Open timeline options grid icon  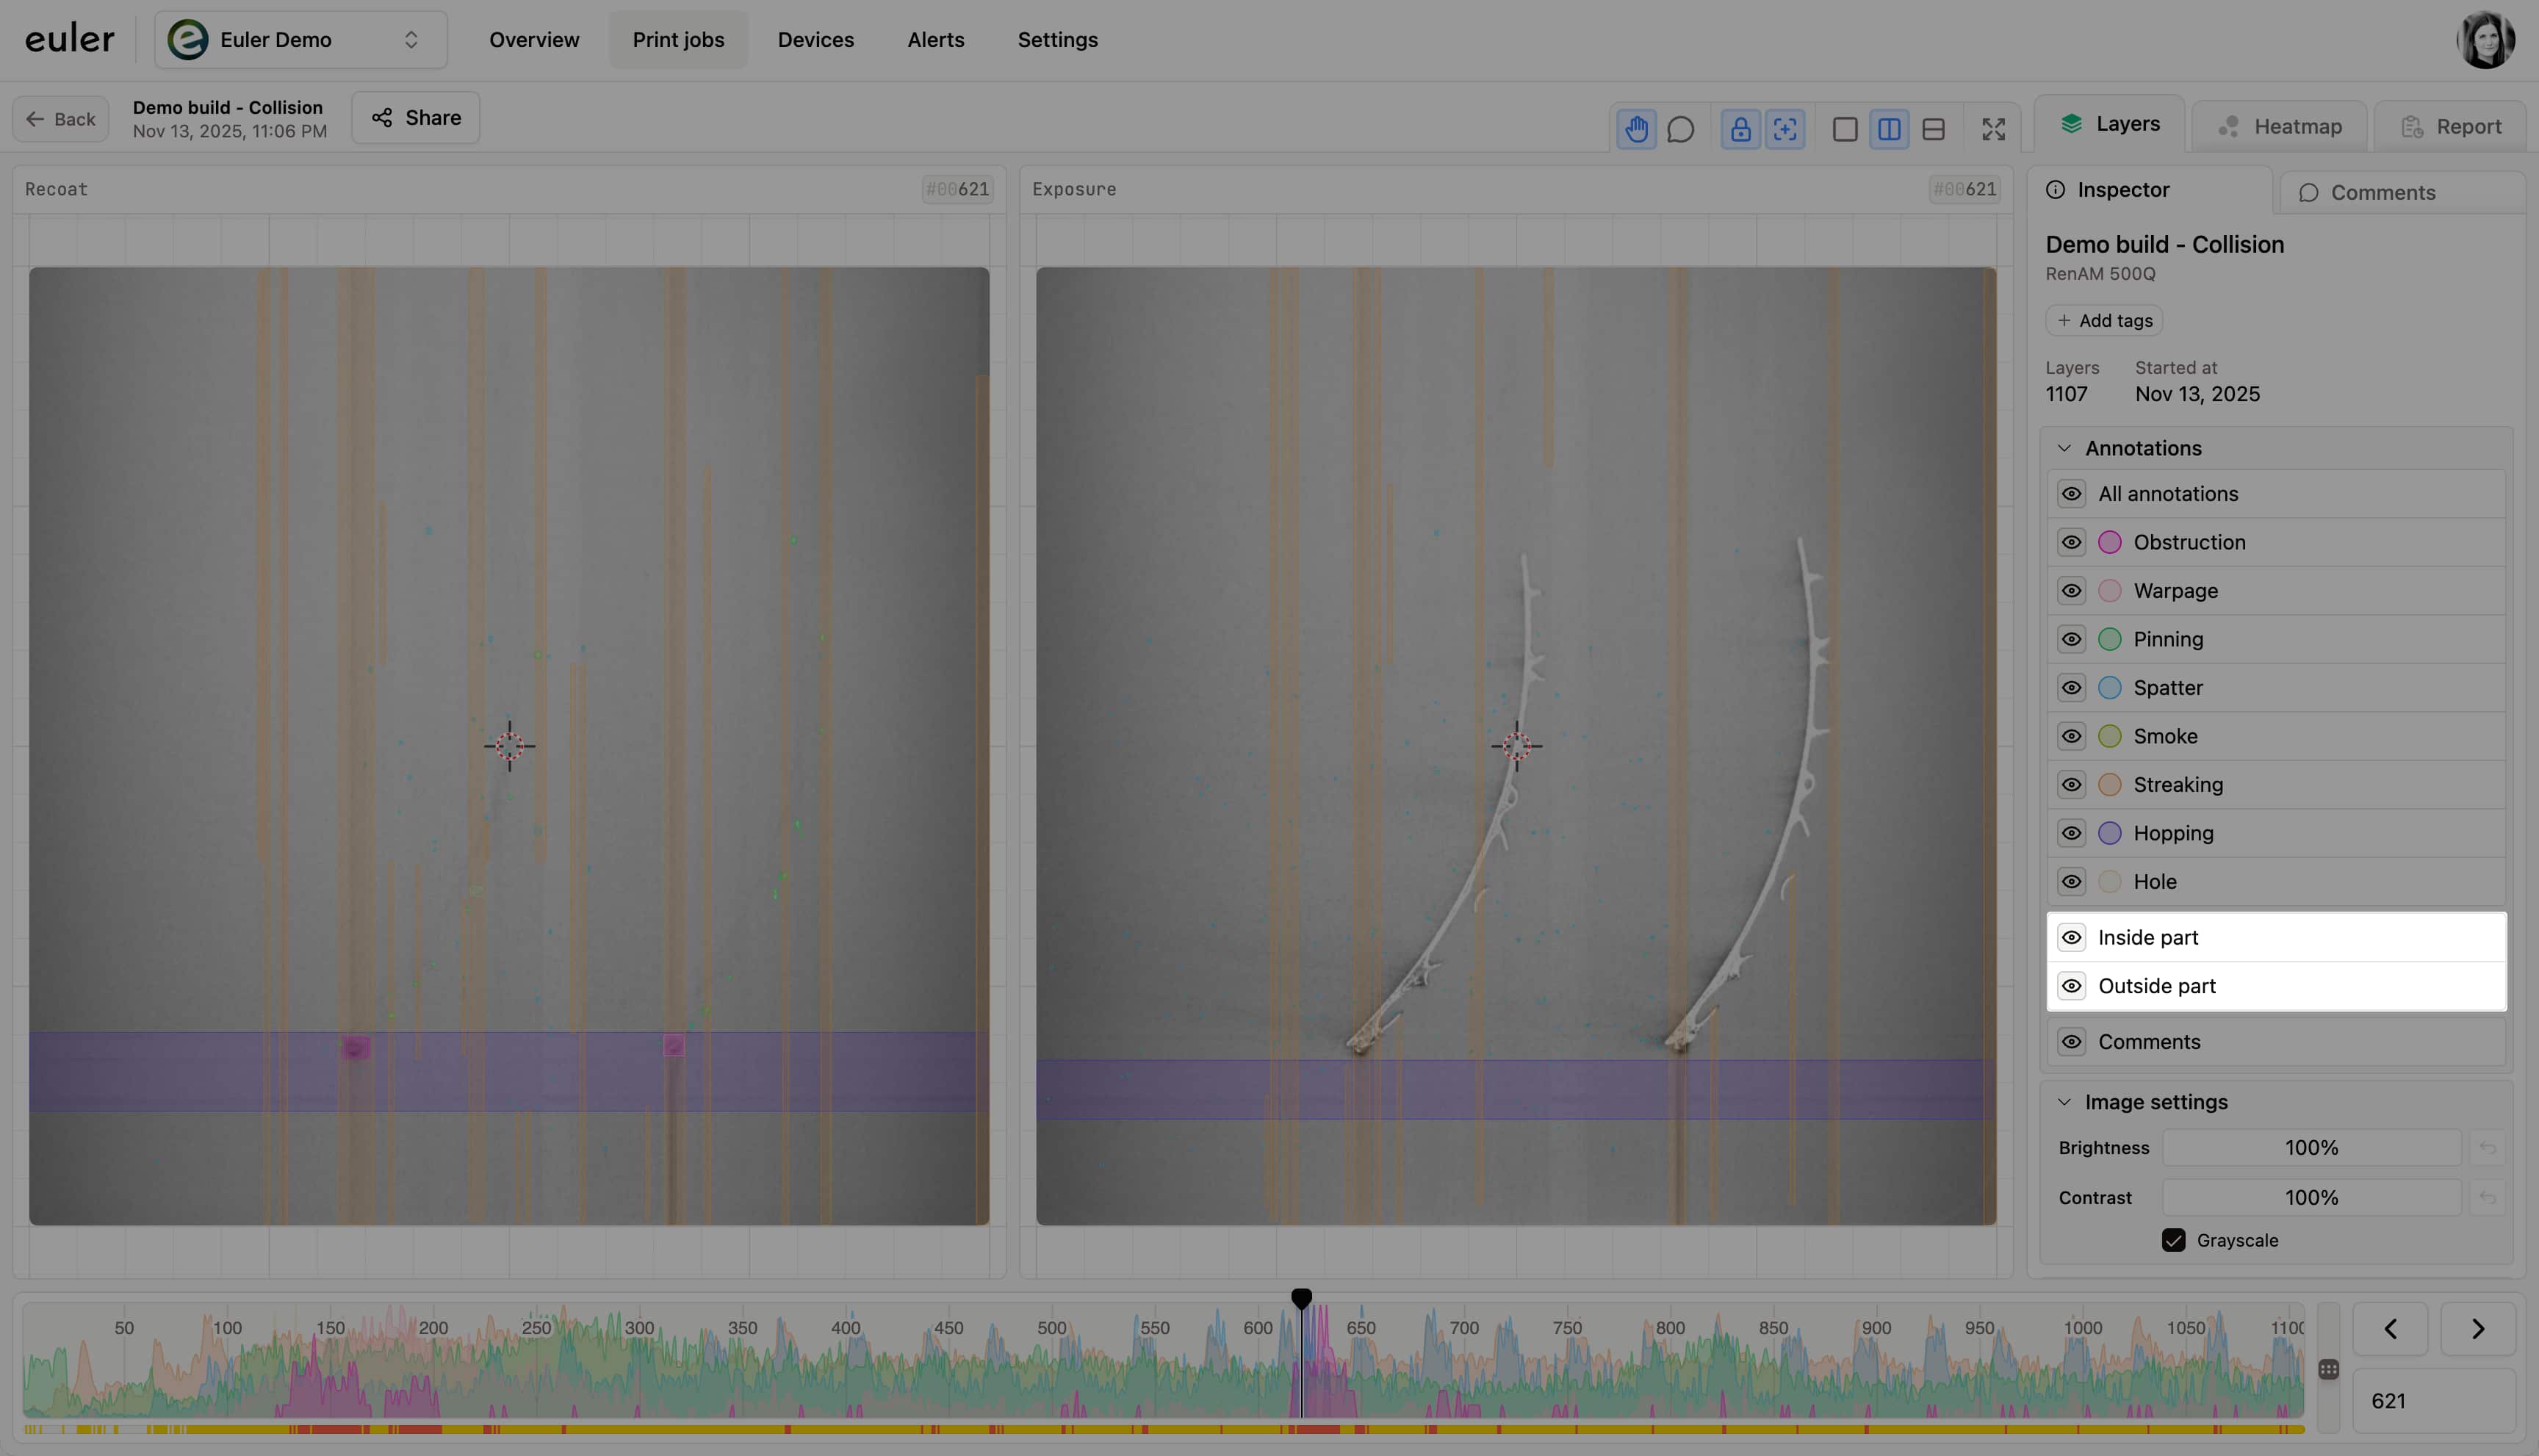2328,1369
